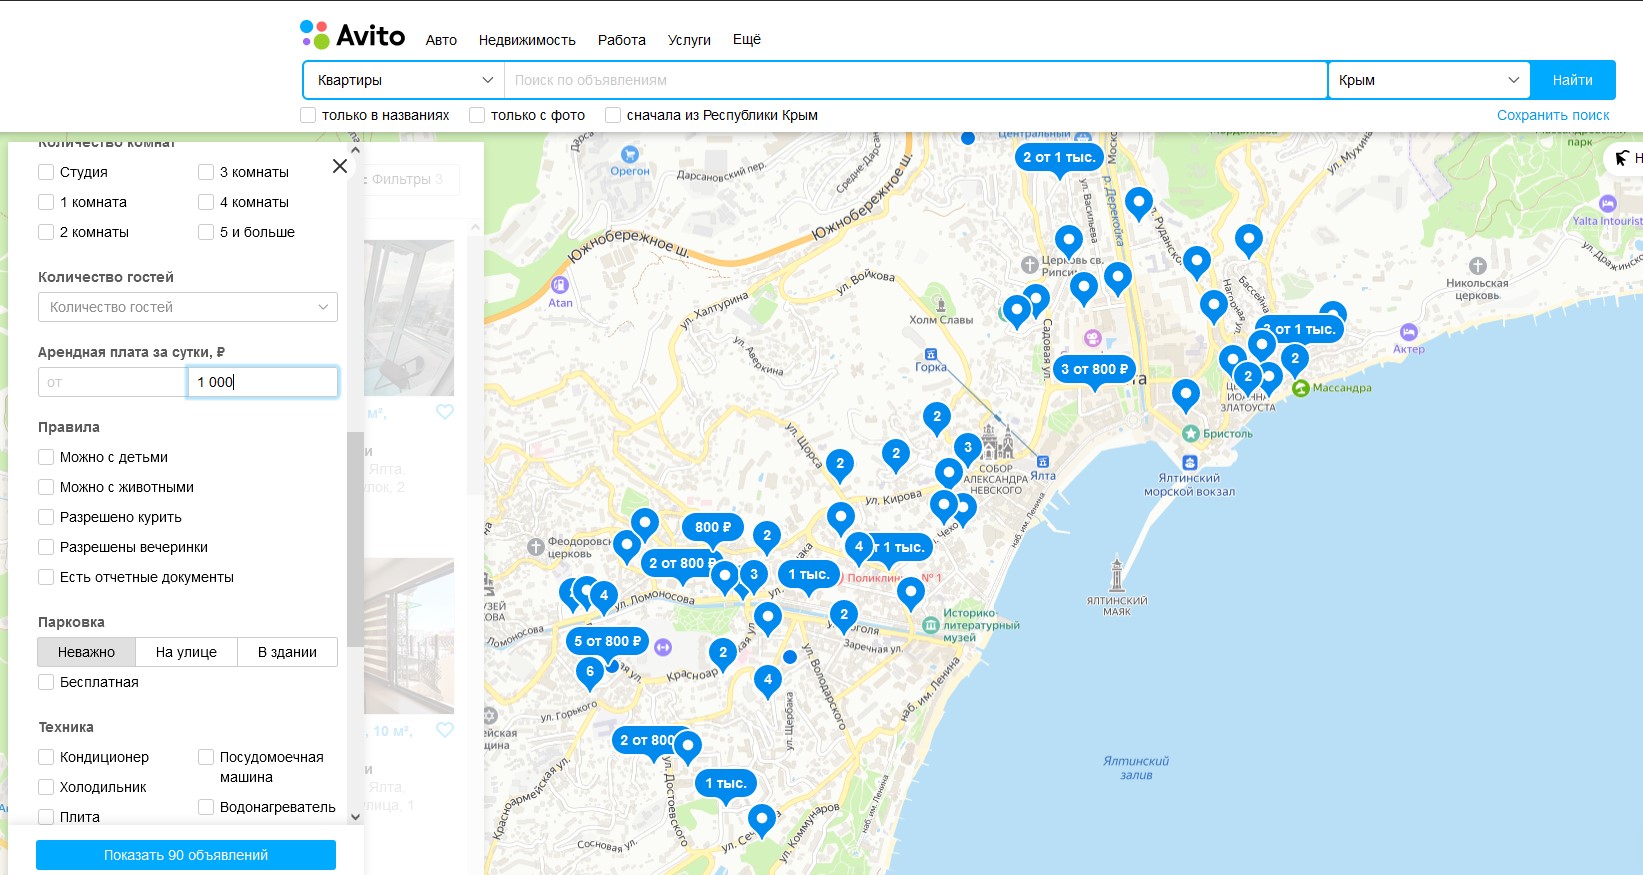Click the Фильтры 3 button
The image size is (1643, 875).
click(x=412, y=179)
